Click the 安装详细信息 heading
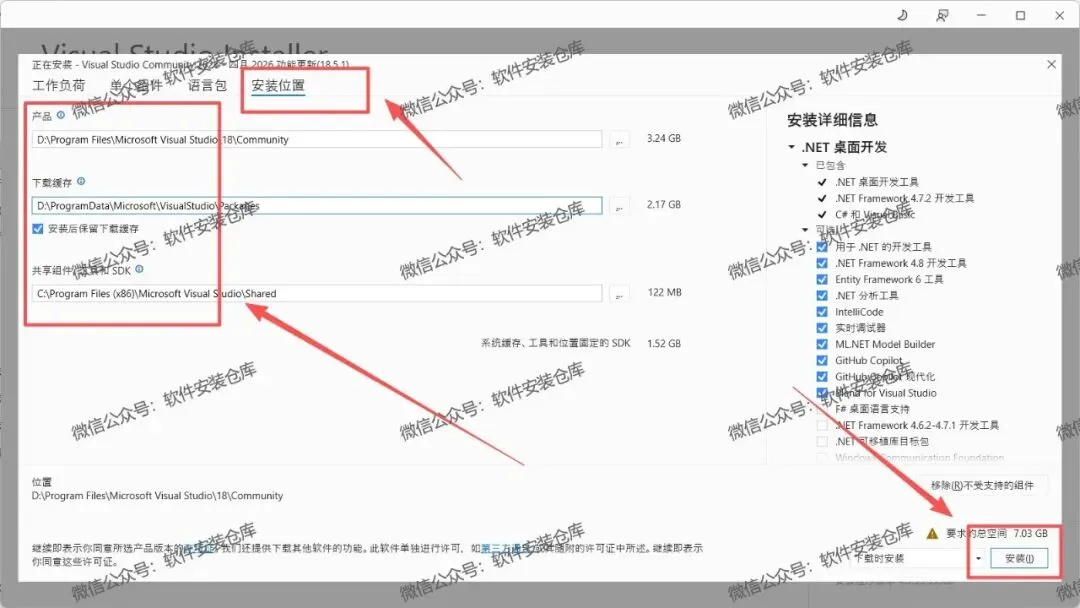The width and height of the screenshot is (1080, 608). click(832, 120)
